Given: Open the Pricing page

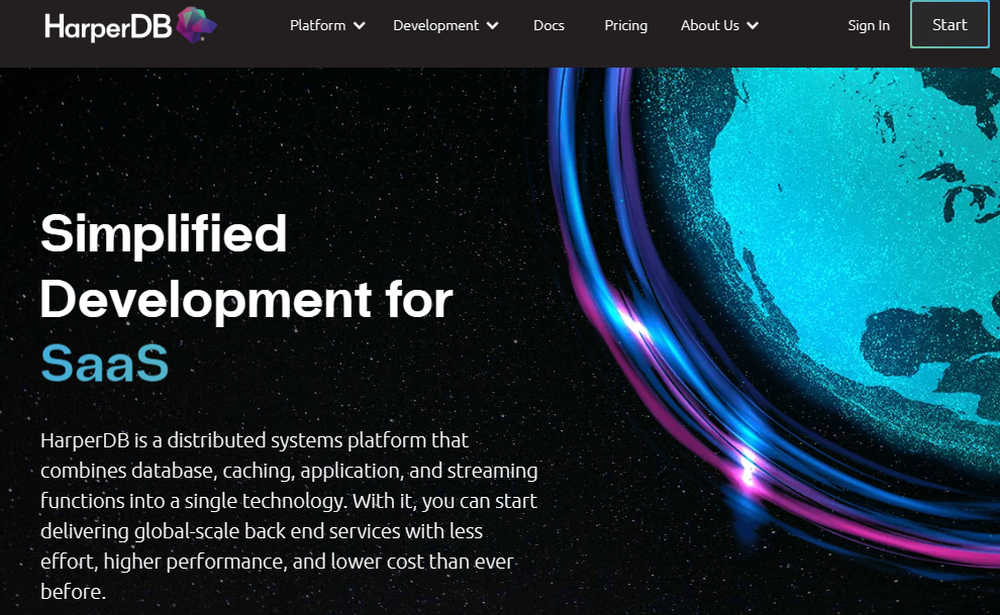Looking at the screenshot, I should (626, 26).
